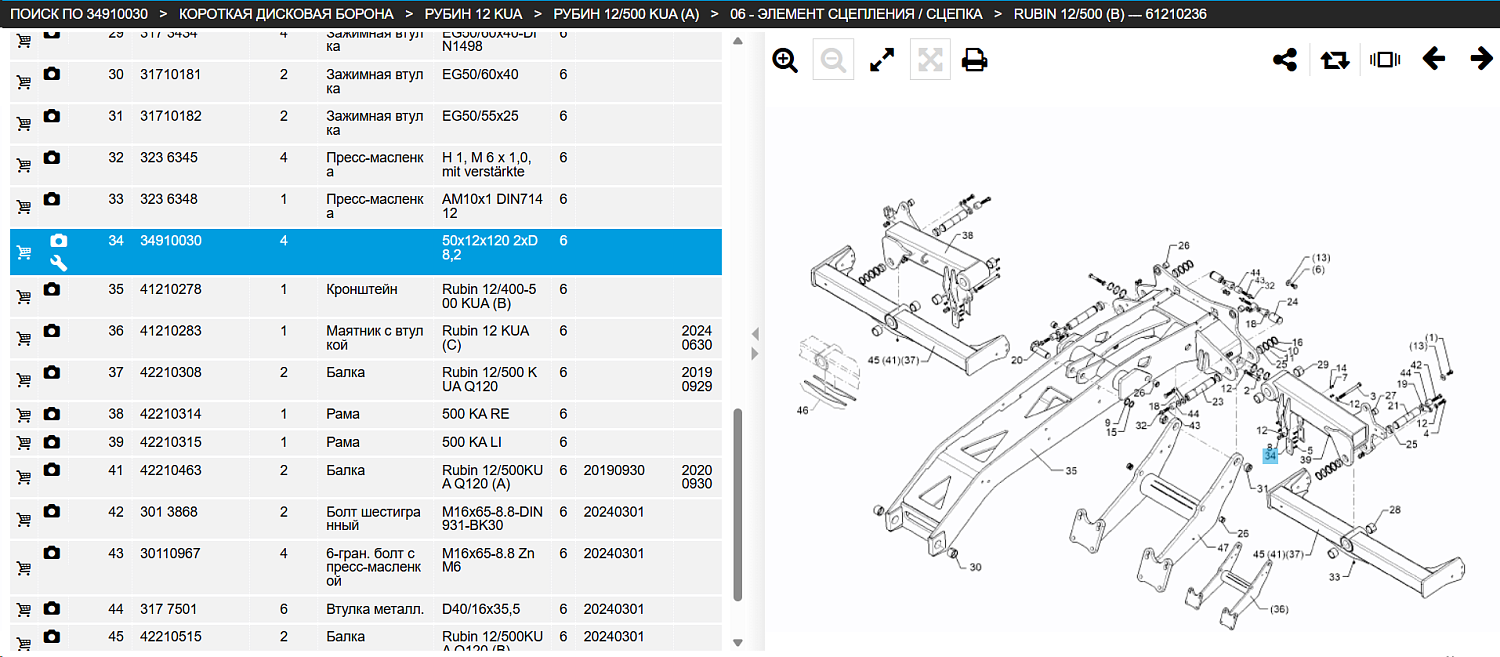Click scrollbar up arrow in parts list
1500x657 pixels.
point(739,42)
